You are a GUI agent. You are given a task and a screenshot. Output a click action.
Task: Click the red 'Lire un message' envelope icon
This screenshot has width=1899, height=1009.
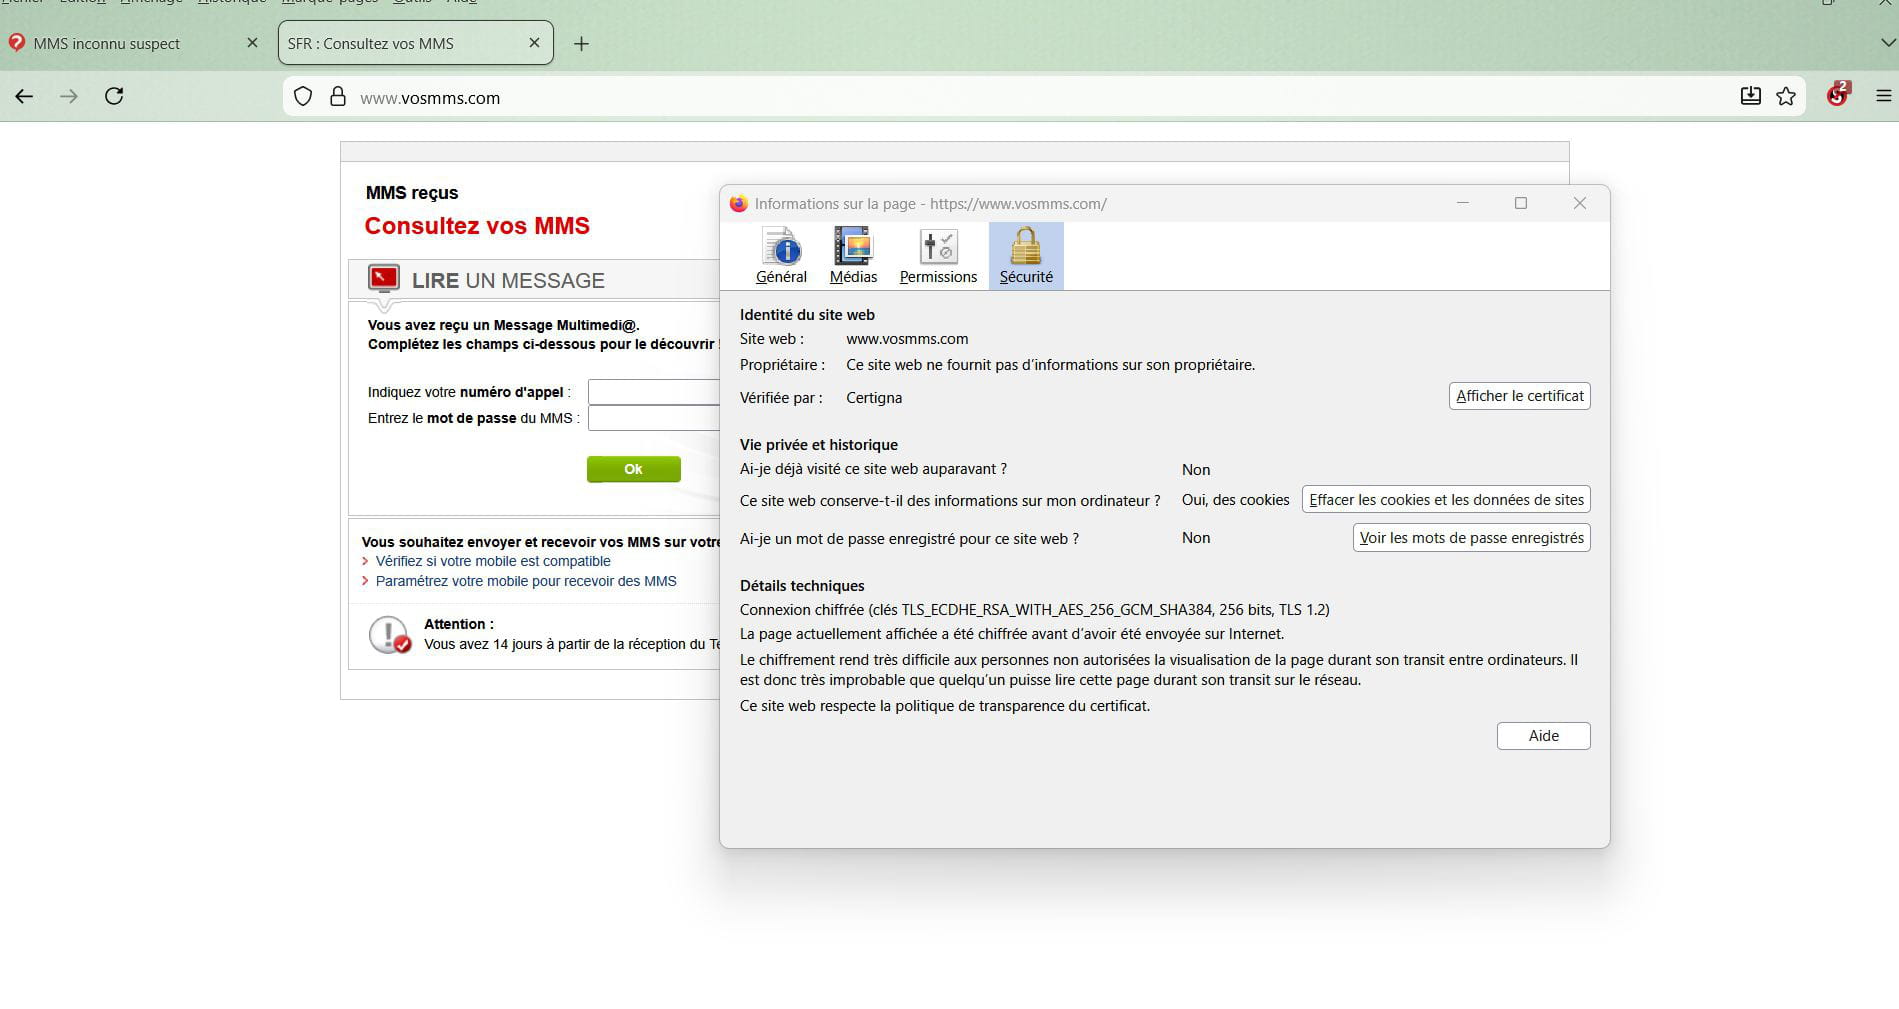tap(384, 278)
